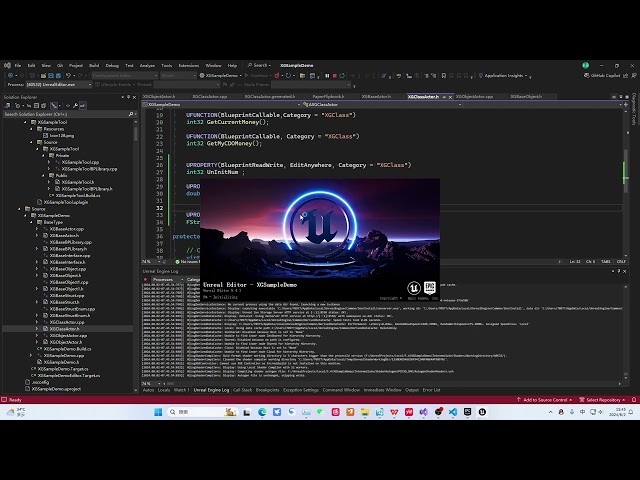Switch to the Output tab

pyautogui.click(x=412, y=390)
